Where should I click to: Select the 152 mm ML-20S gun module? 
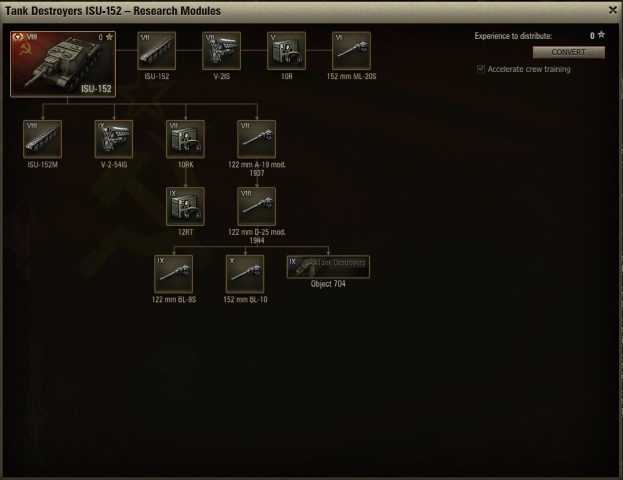coord(351,51)
